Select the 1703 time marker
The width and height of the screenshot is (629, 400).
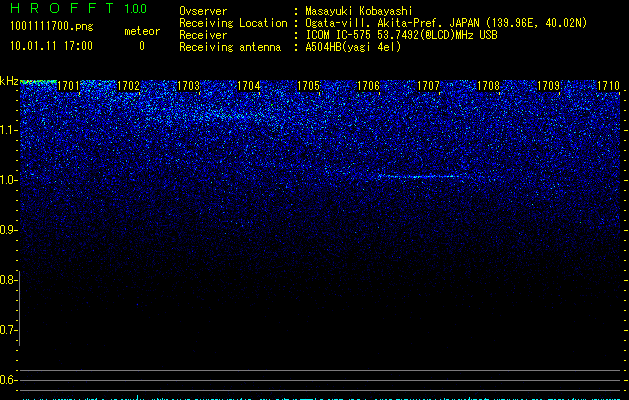click(189, 86)
